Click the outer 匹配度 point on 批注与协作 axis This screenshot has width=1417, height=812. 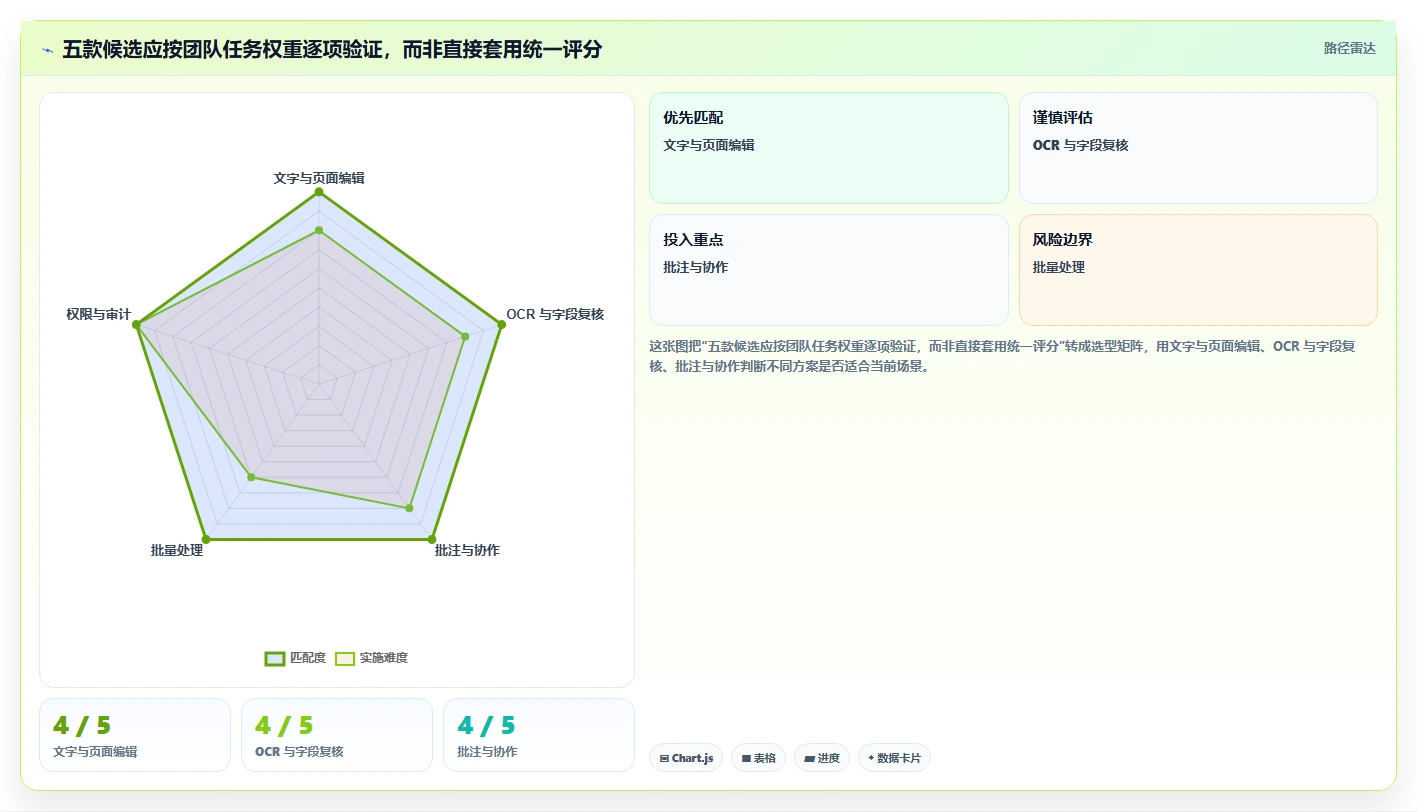click(x=432, y=539)
